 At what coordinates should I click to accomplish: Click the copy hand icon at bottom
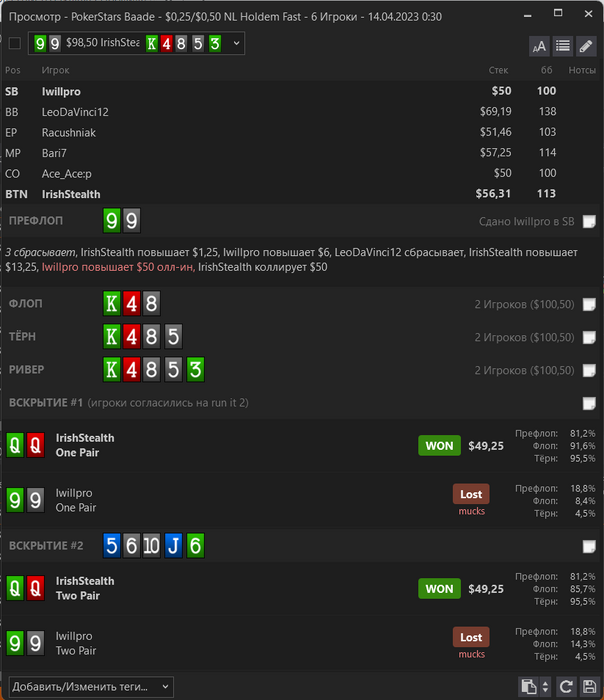(529, 686)
